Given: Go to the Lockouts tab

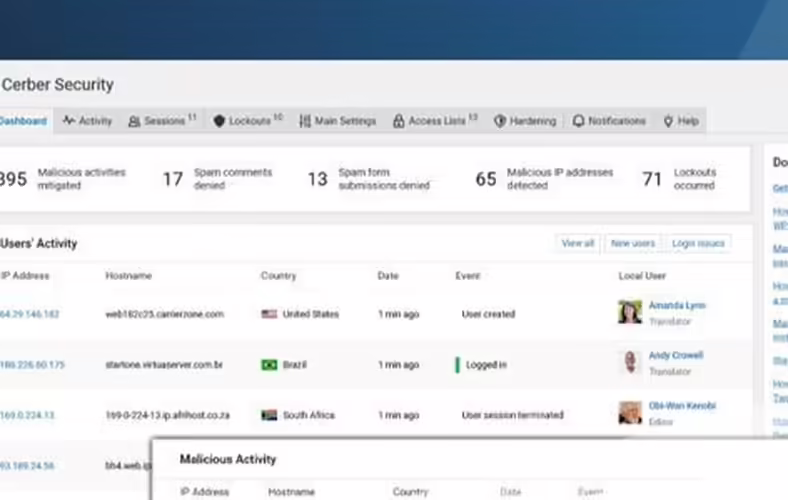Looking at the screenshot, I should point(248,121).
